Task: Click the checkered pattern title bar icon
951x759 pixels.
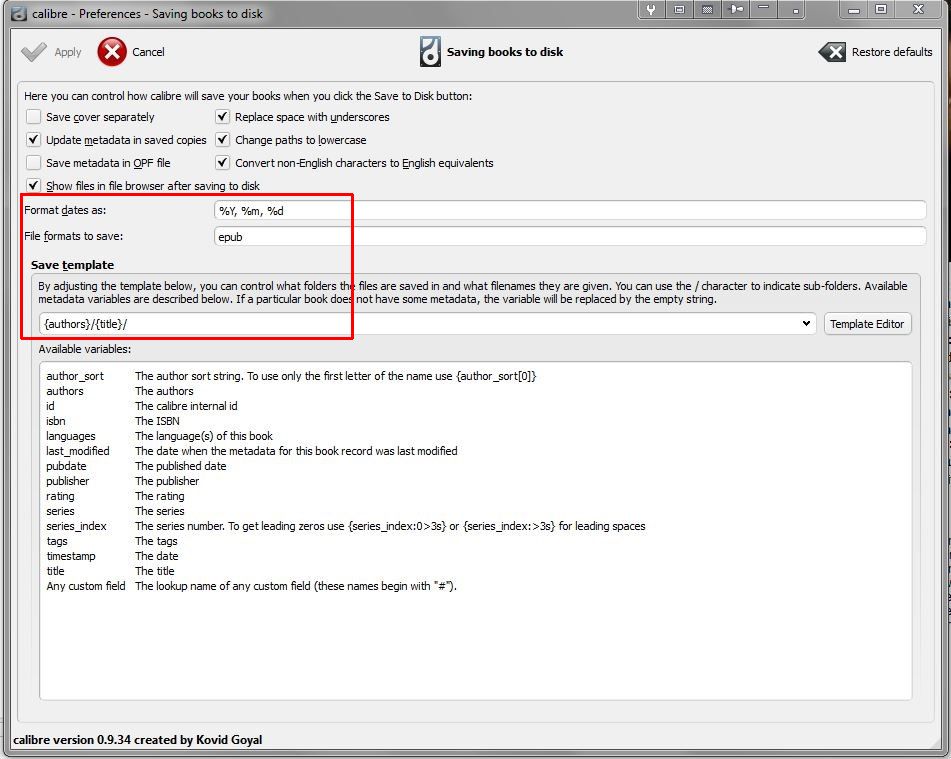Action: pos(707,9)
